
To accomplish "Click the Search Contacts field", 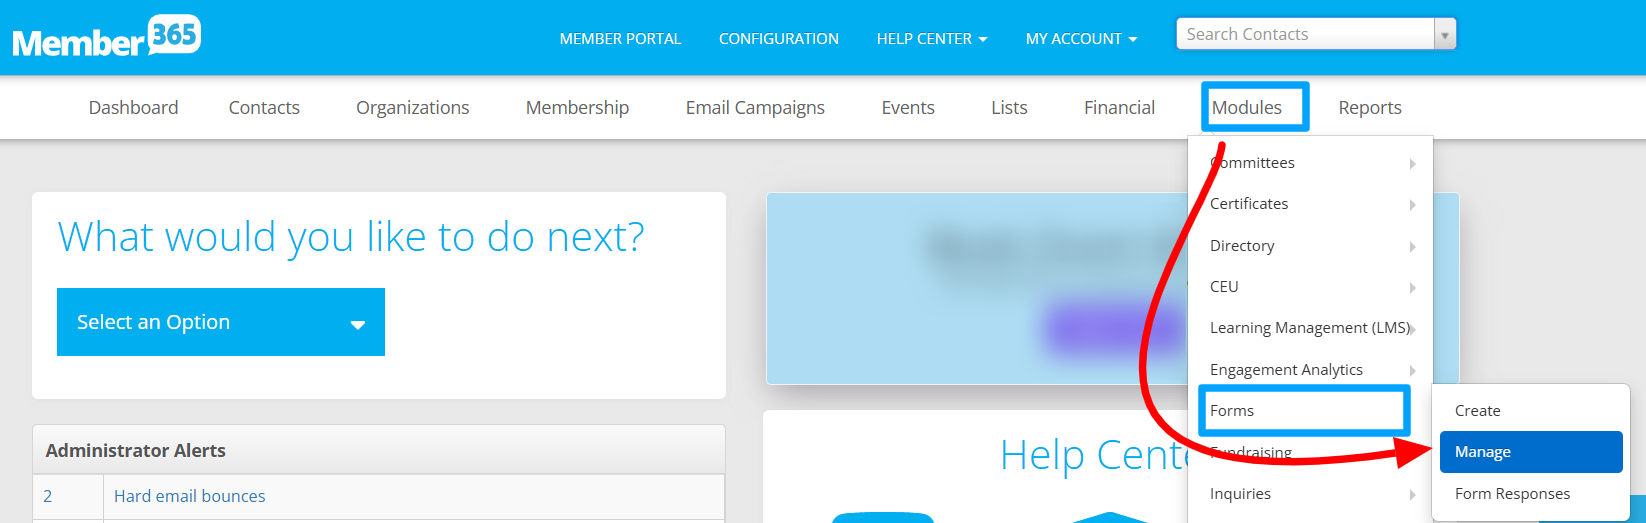I will pos(1305,34).
